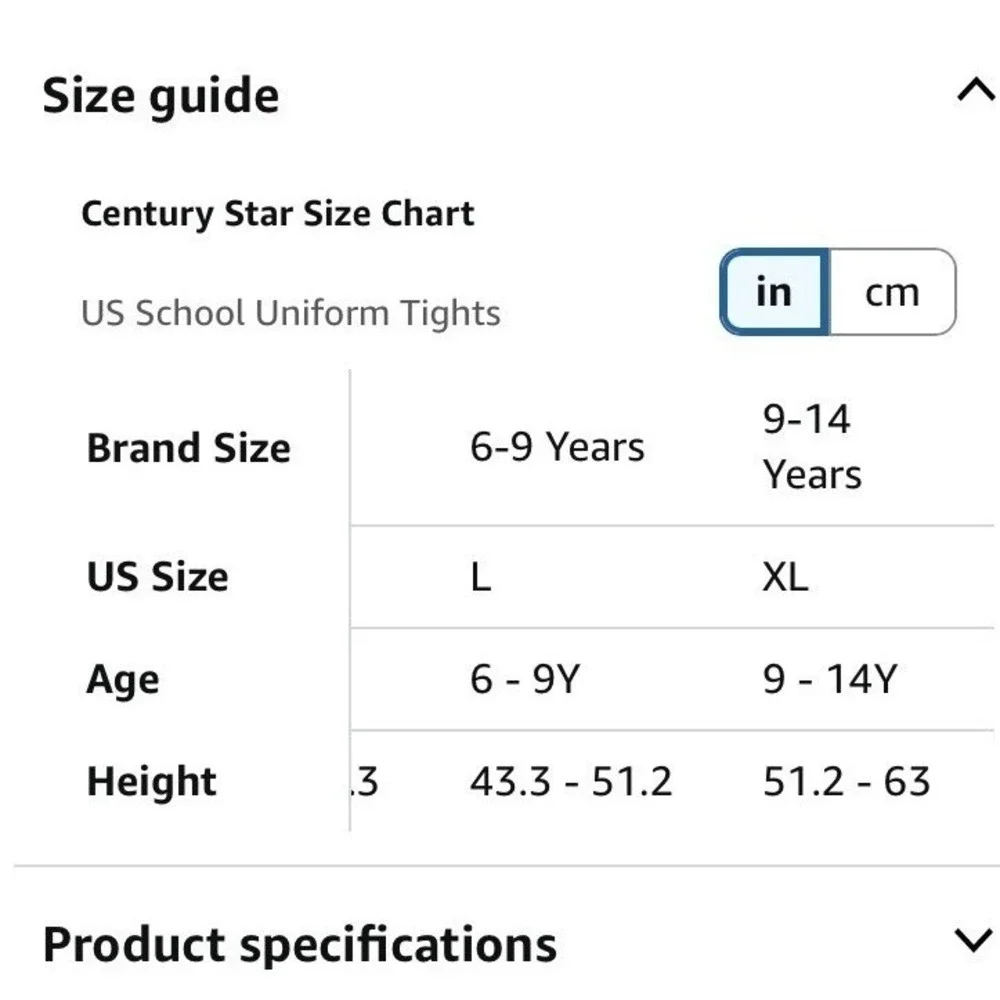Click the US School Uniform Tights label
Screen dimensions: 1000x1000
click(x=291, y=313)
